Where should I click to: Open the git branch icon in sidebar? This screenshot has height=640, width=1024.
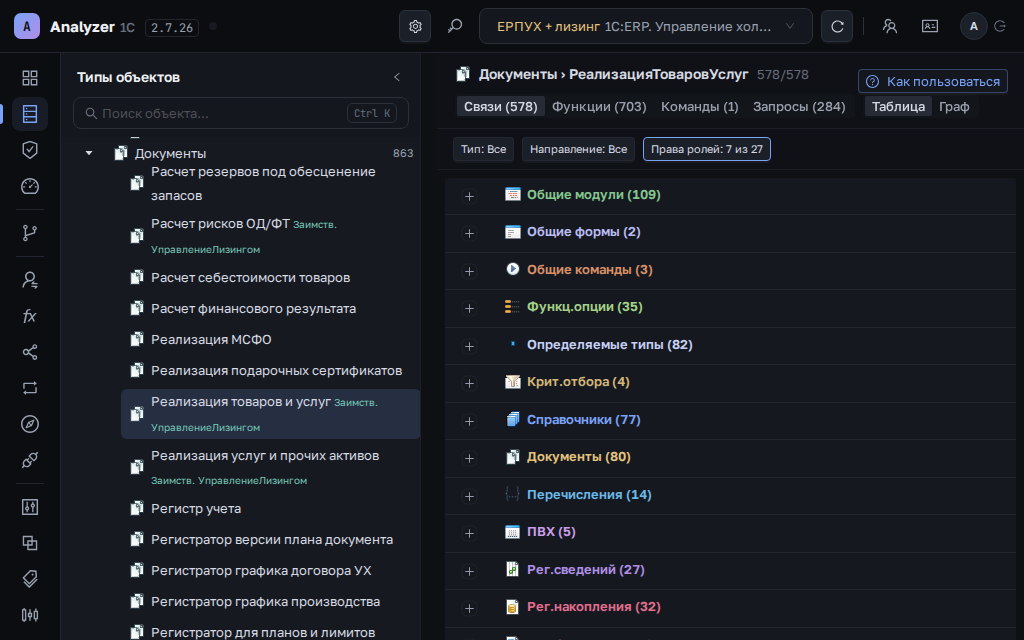coord(30,233)
